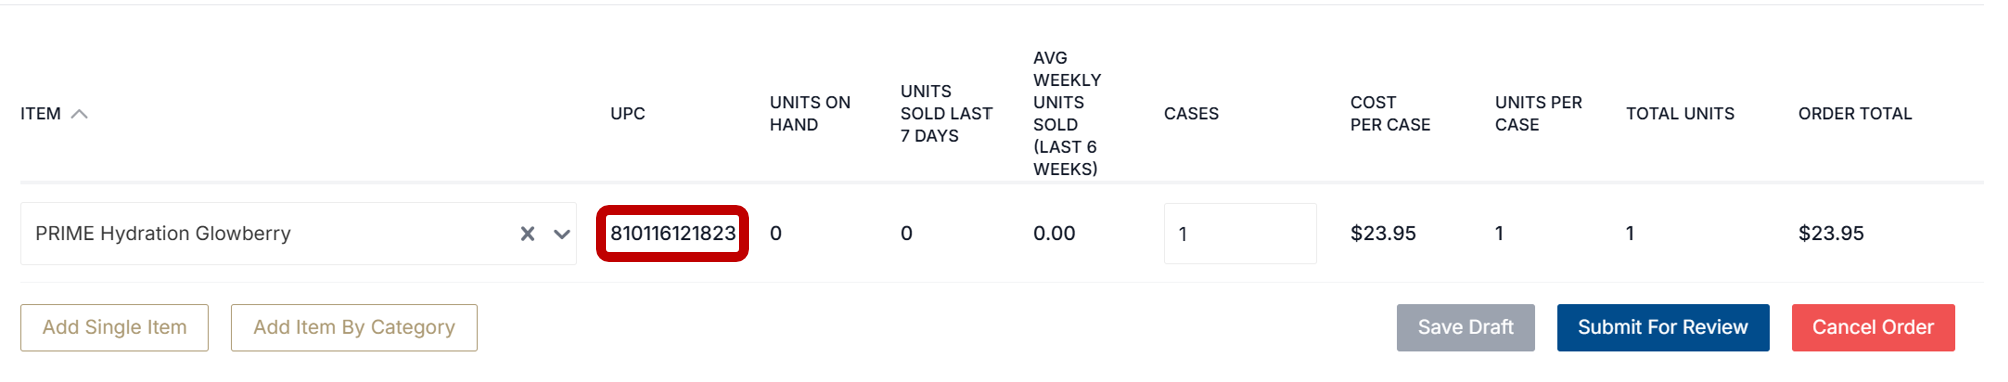The width and height of the screenshot is (2008, 382).
Task: Click the Cases quantity input field
Action: [1240, 234]
